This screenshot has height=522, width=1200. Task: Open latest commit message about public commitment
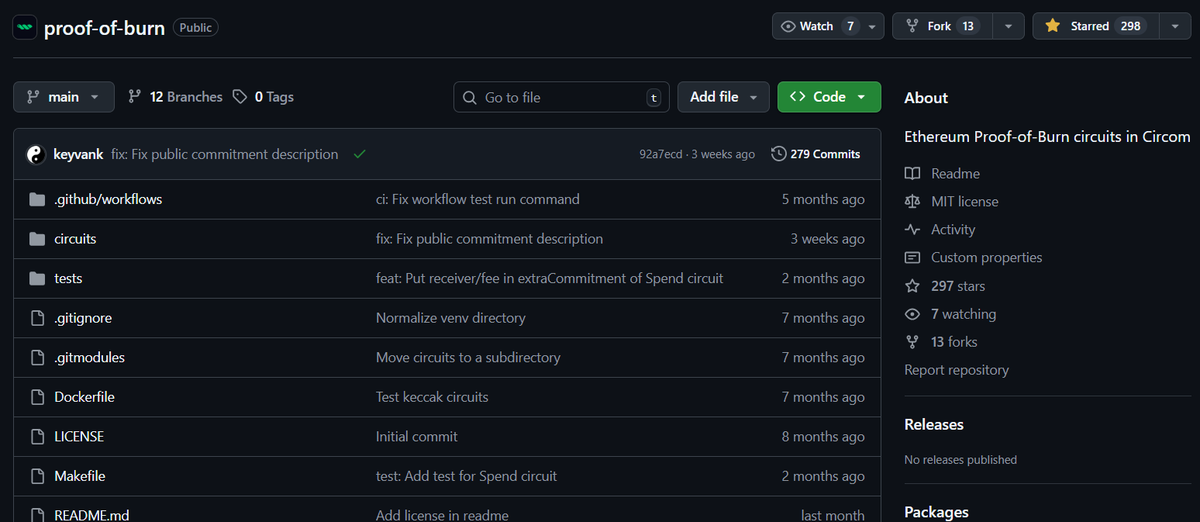point(225,154)
